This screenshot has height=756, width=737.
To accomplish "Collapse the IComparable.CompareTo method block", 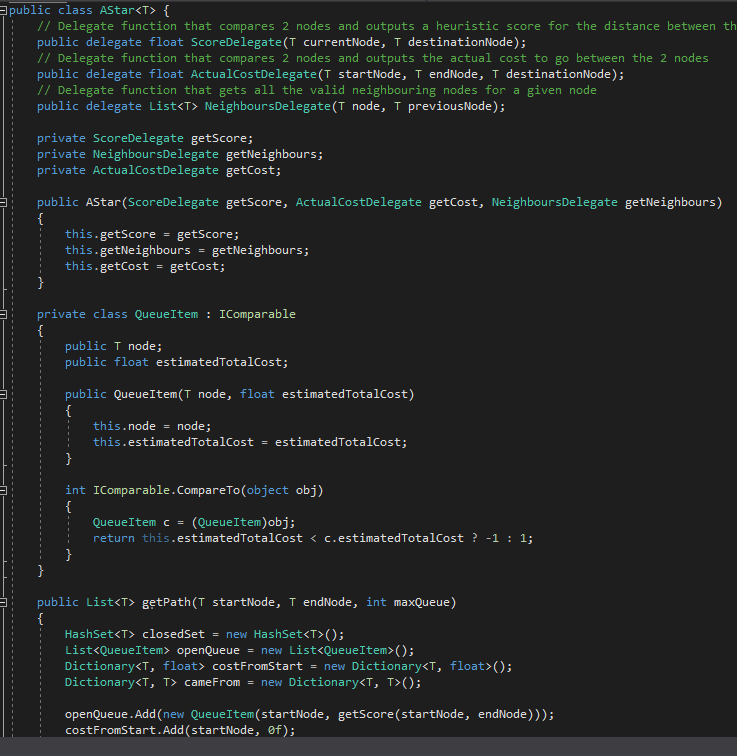I will [3, 490].
